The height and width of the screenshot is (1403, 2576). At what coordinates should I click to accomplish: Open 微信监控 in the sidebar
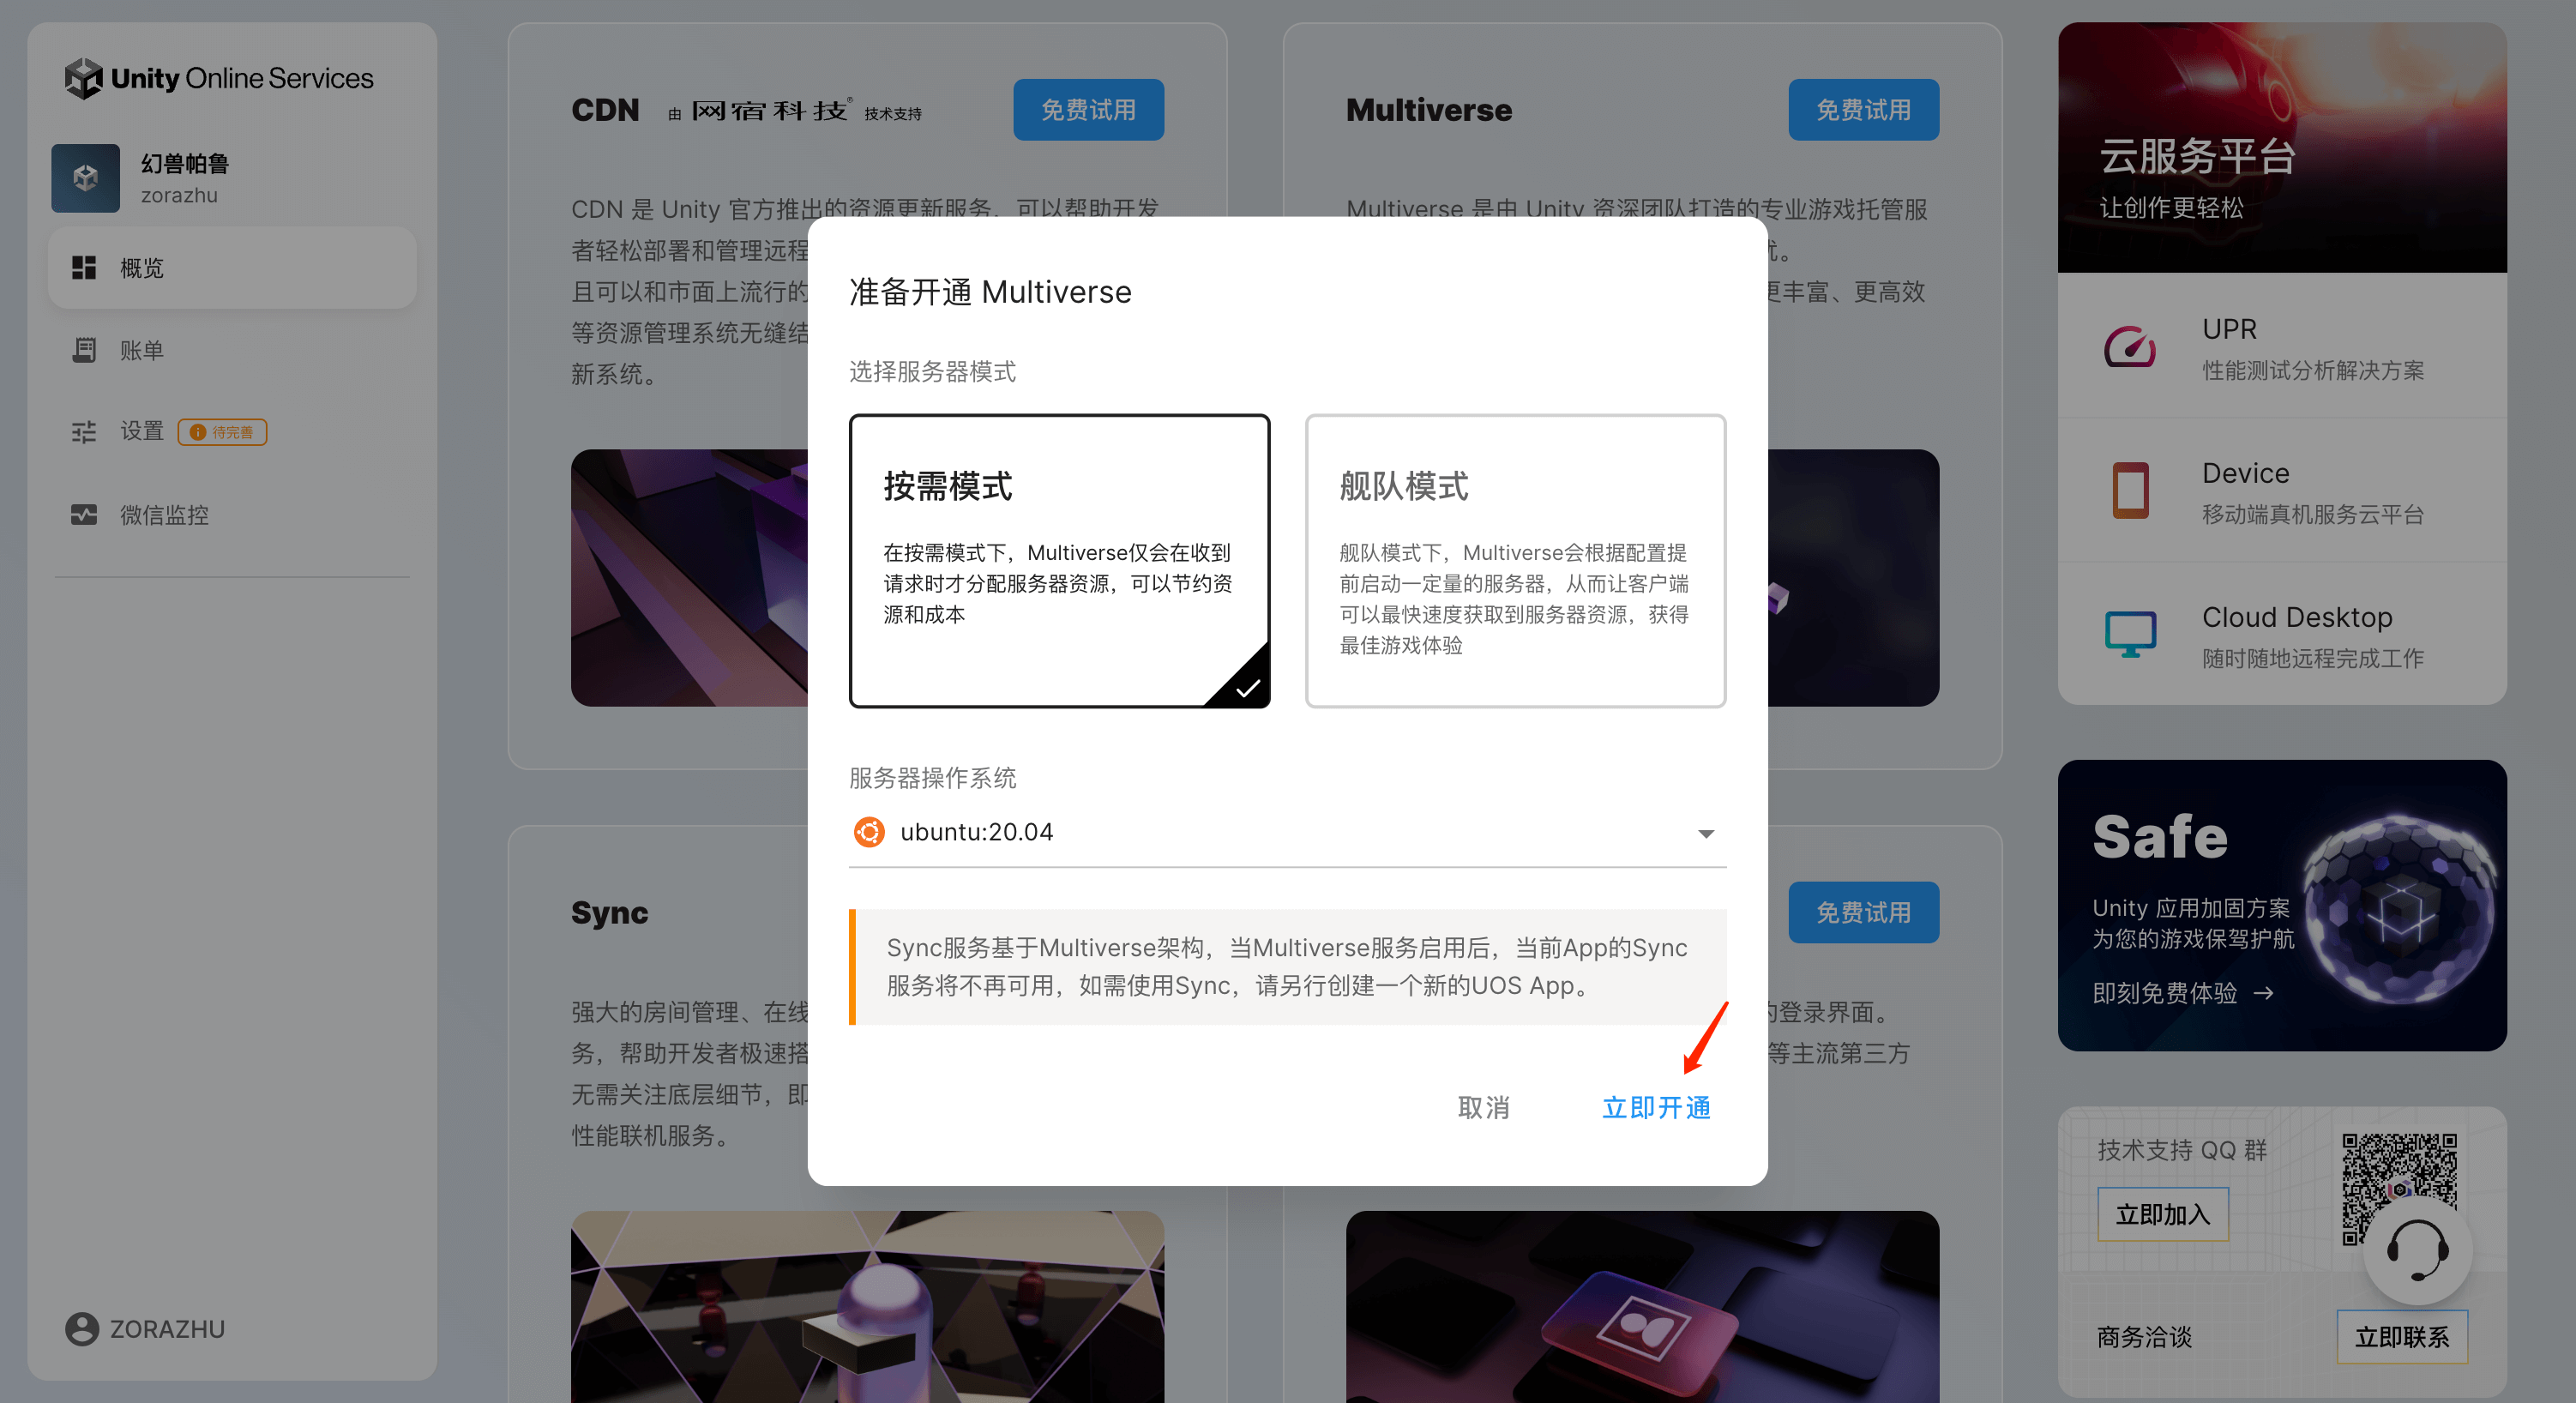(163, 515)
